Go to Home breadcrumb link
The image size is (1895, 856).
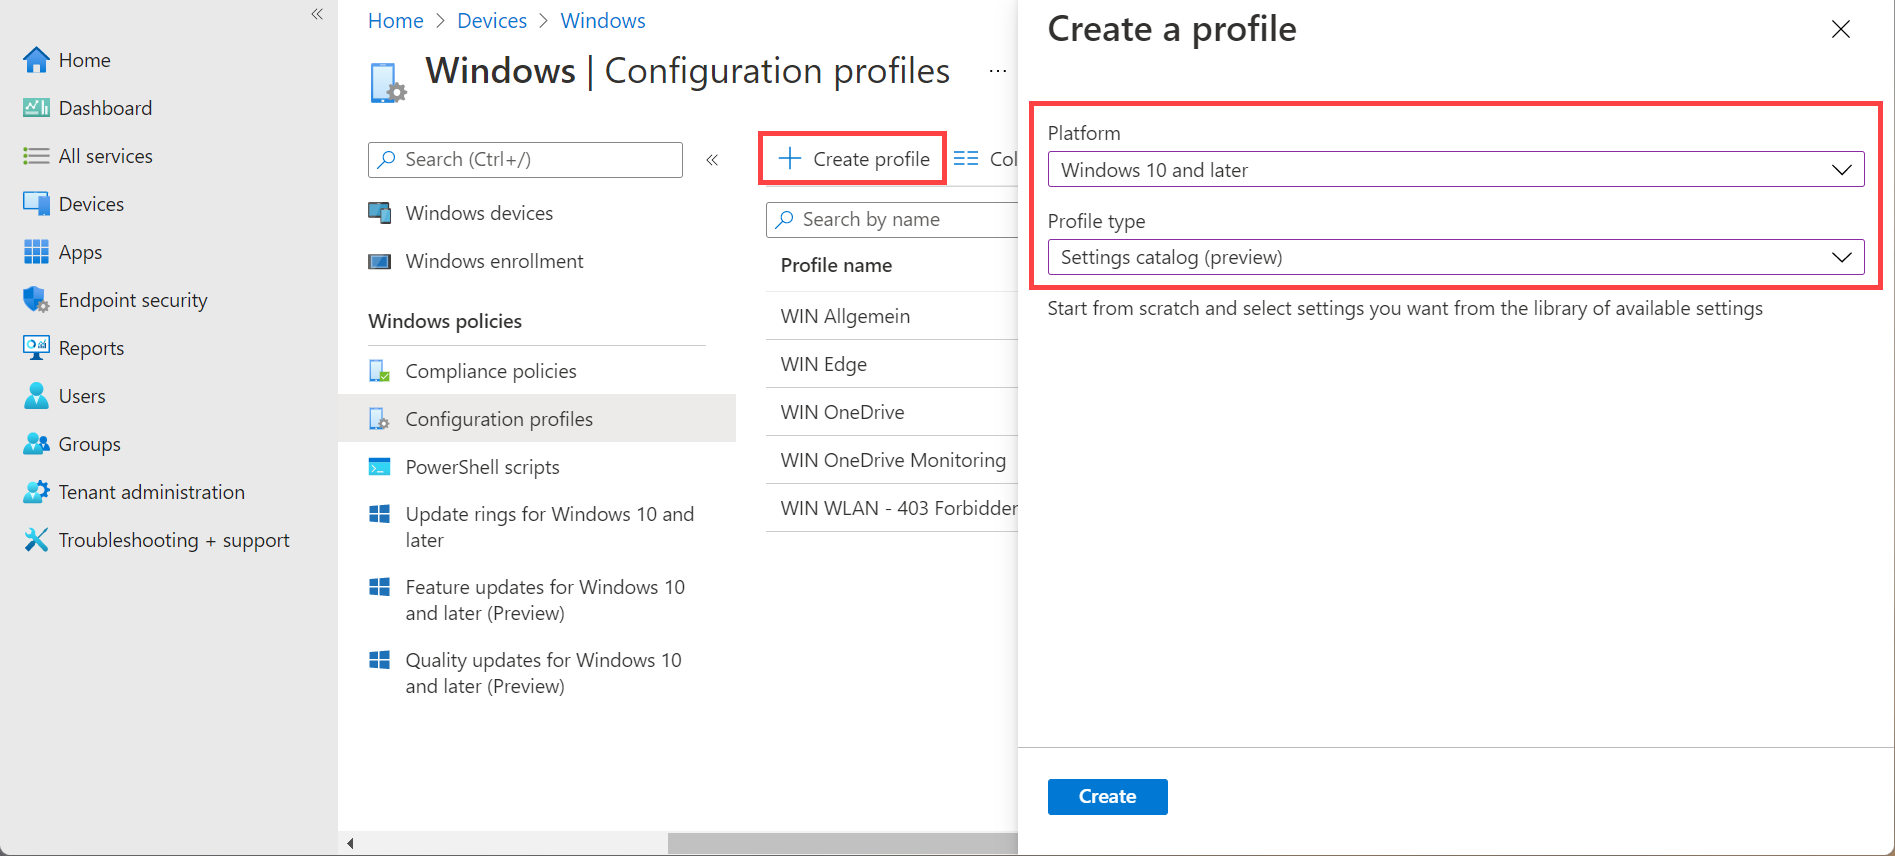click(x=396, y=21)
